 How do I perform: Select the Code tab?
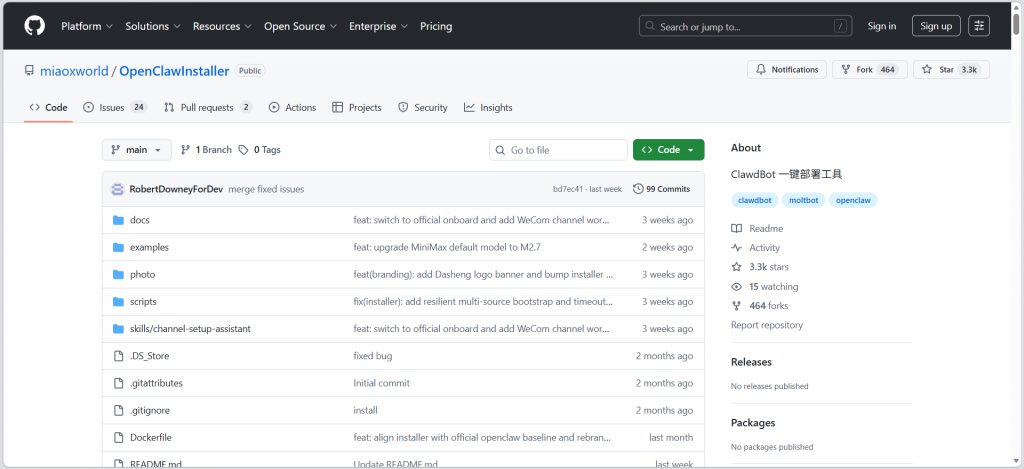pos(48,107)
